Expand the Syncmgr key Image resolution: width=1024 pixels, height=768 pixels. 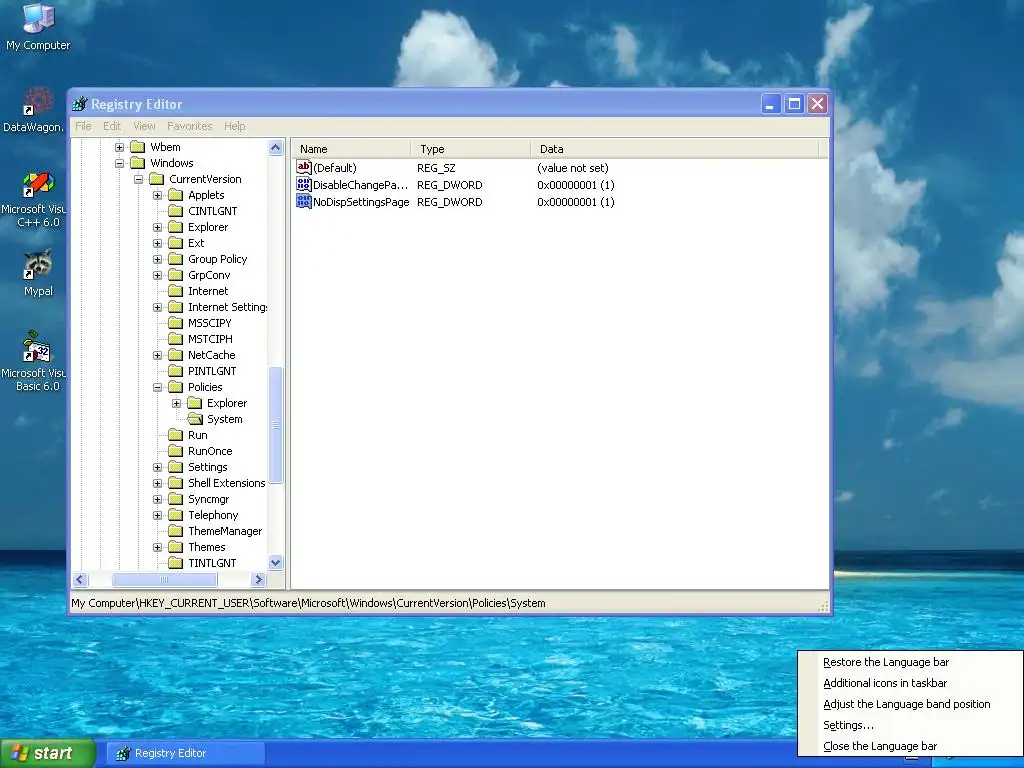click(x=157, y=499)
